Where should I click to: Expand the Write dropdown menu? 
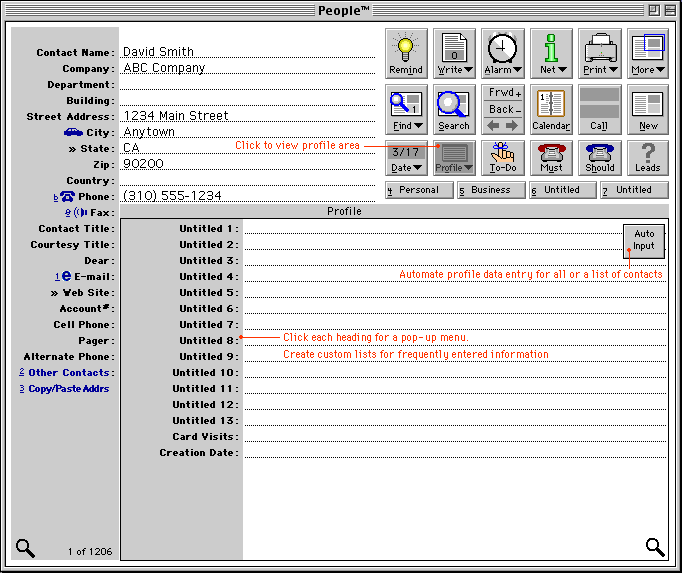(x=454, y=53)
